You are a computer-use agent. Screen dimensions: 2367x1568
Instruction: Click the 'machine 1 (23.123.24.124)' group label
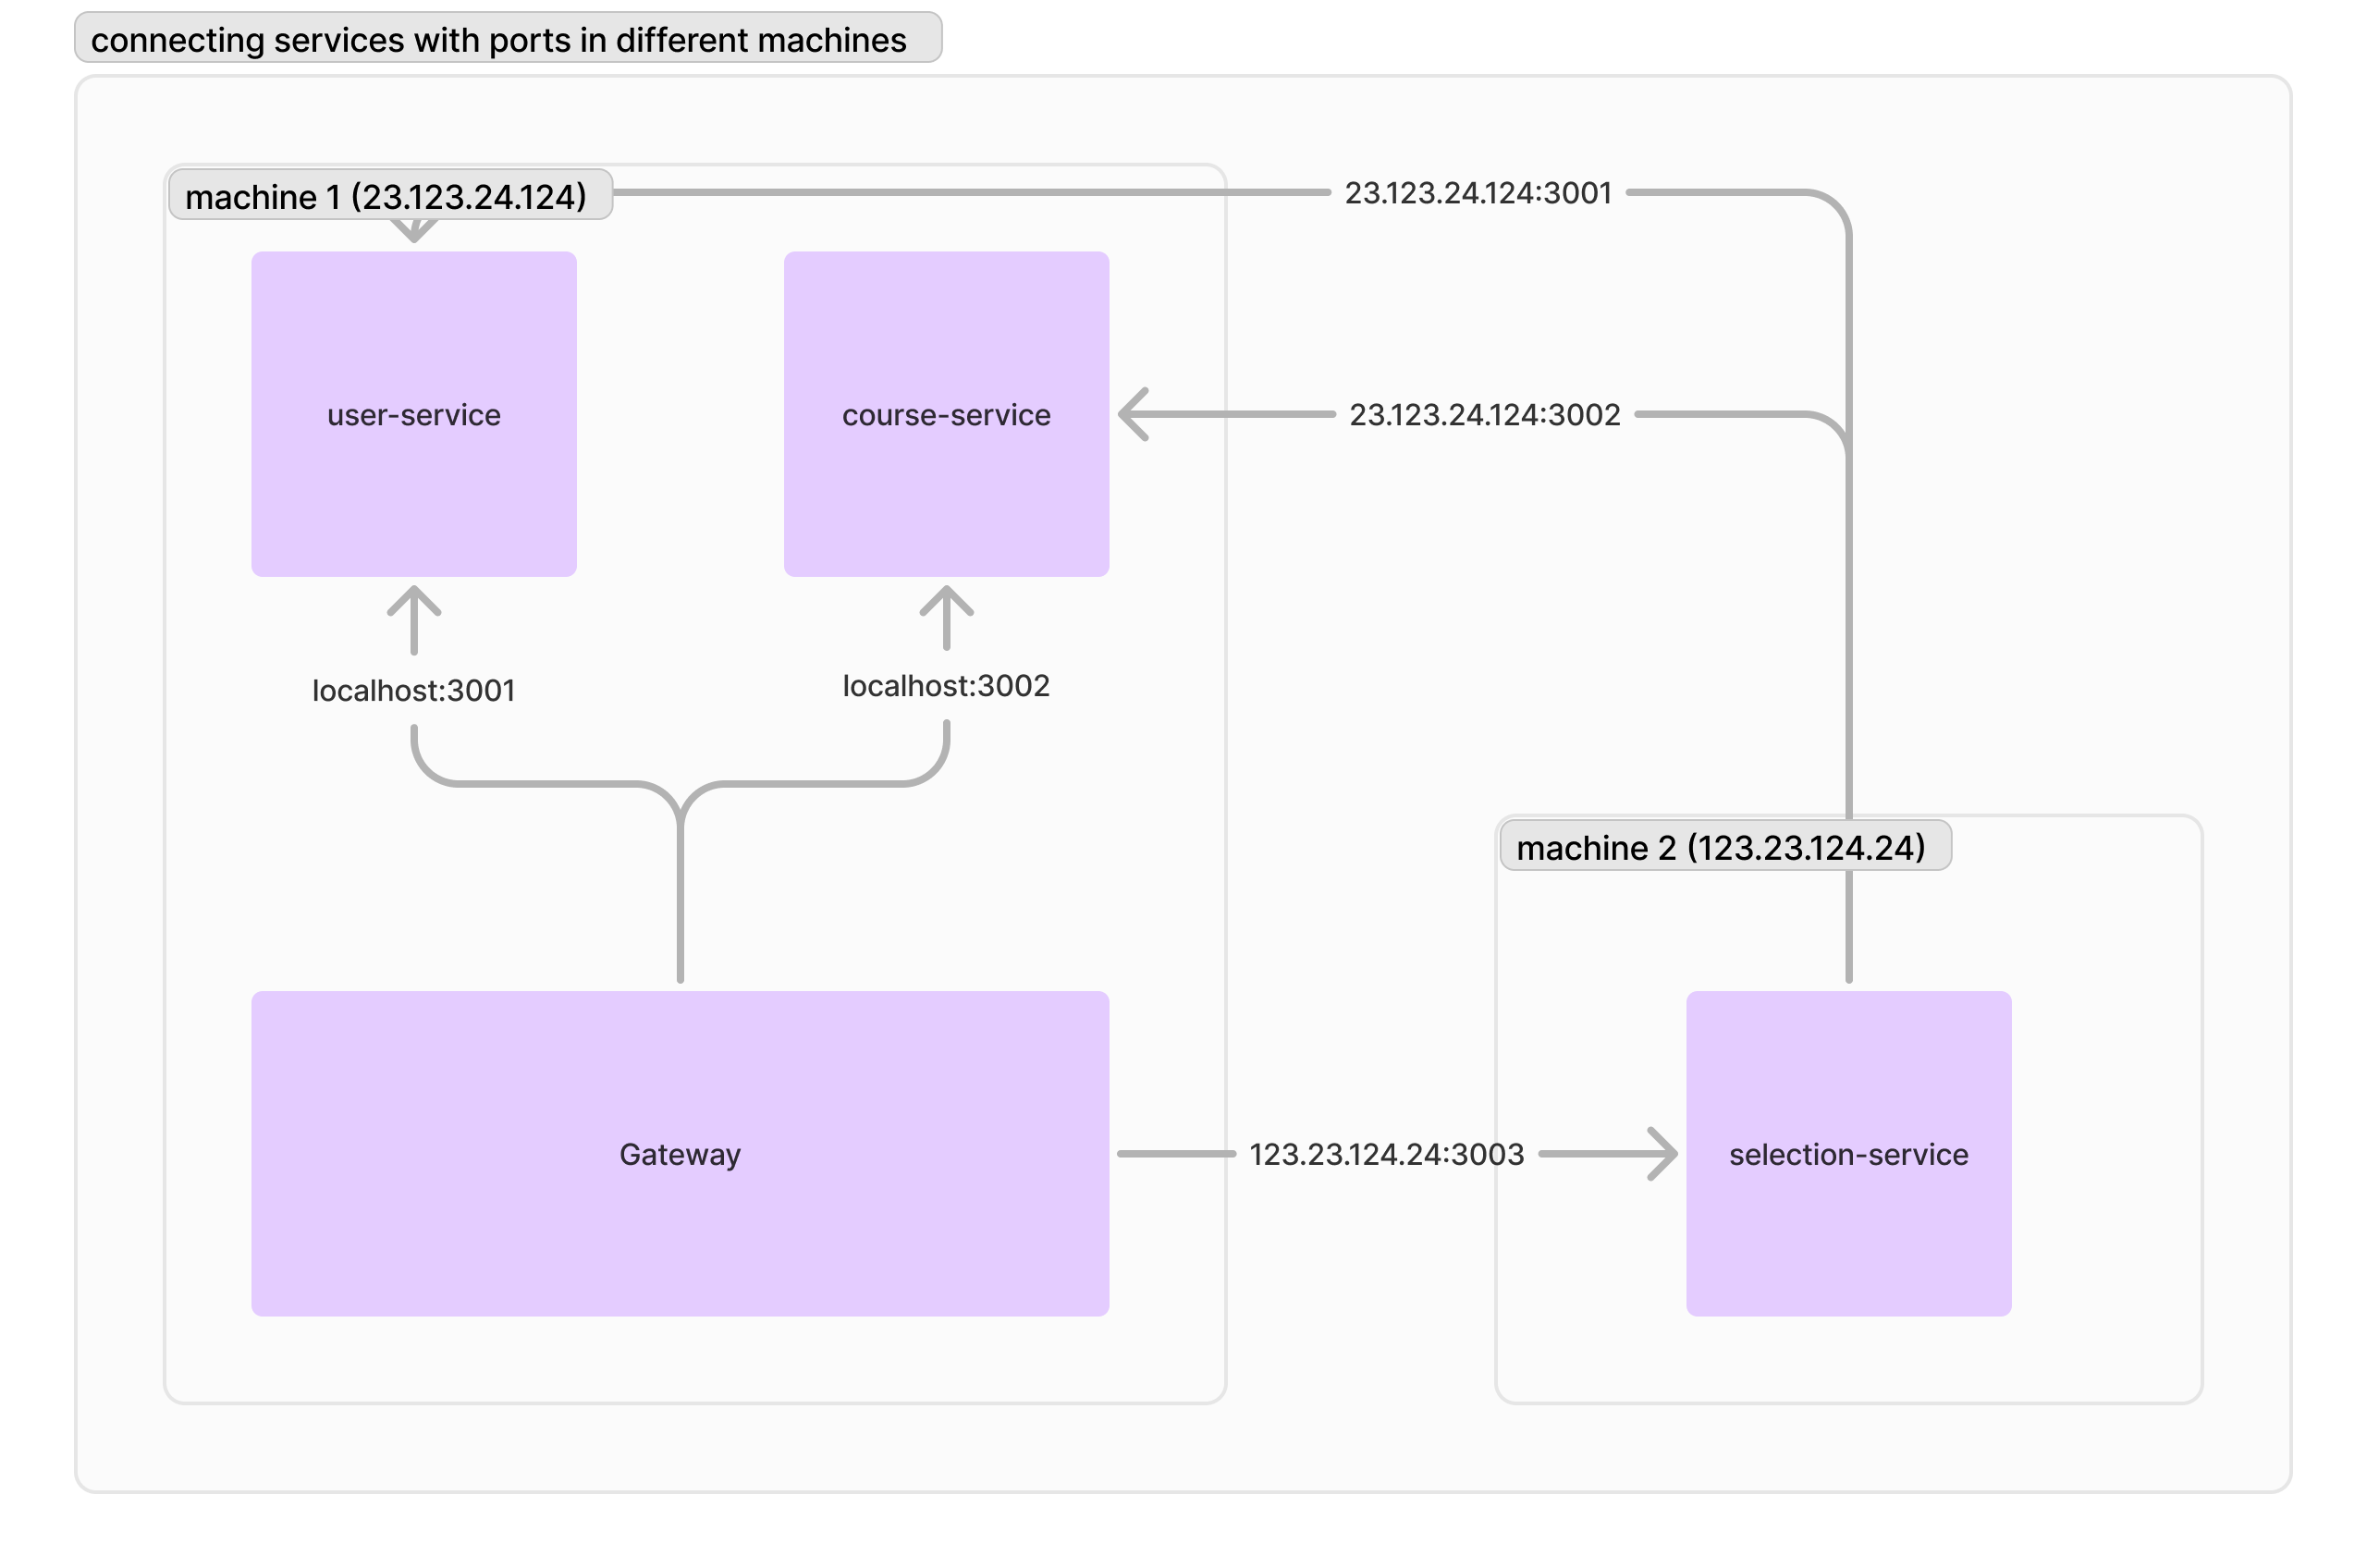point(390,195)
